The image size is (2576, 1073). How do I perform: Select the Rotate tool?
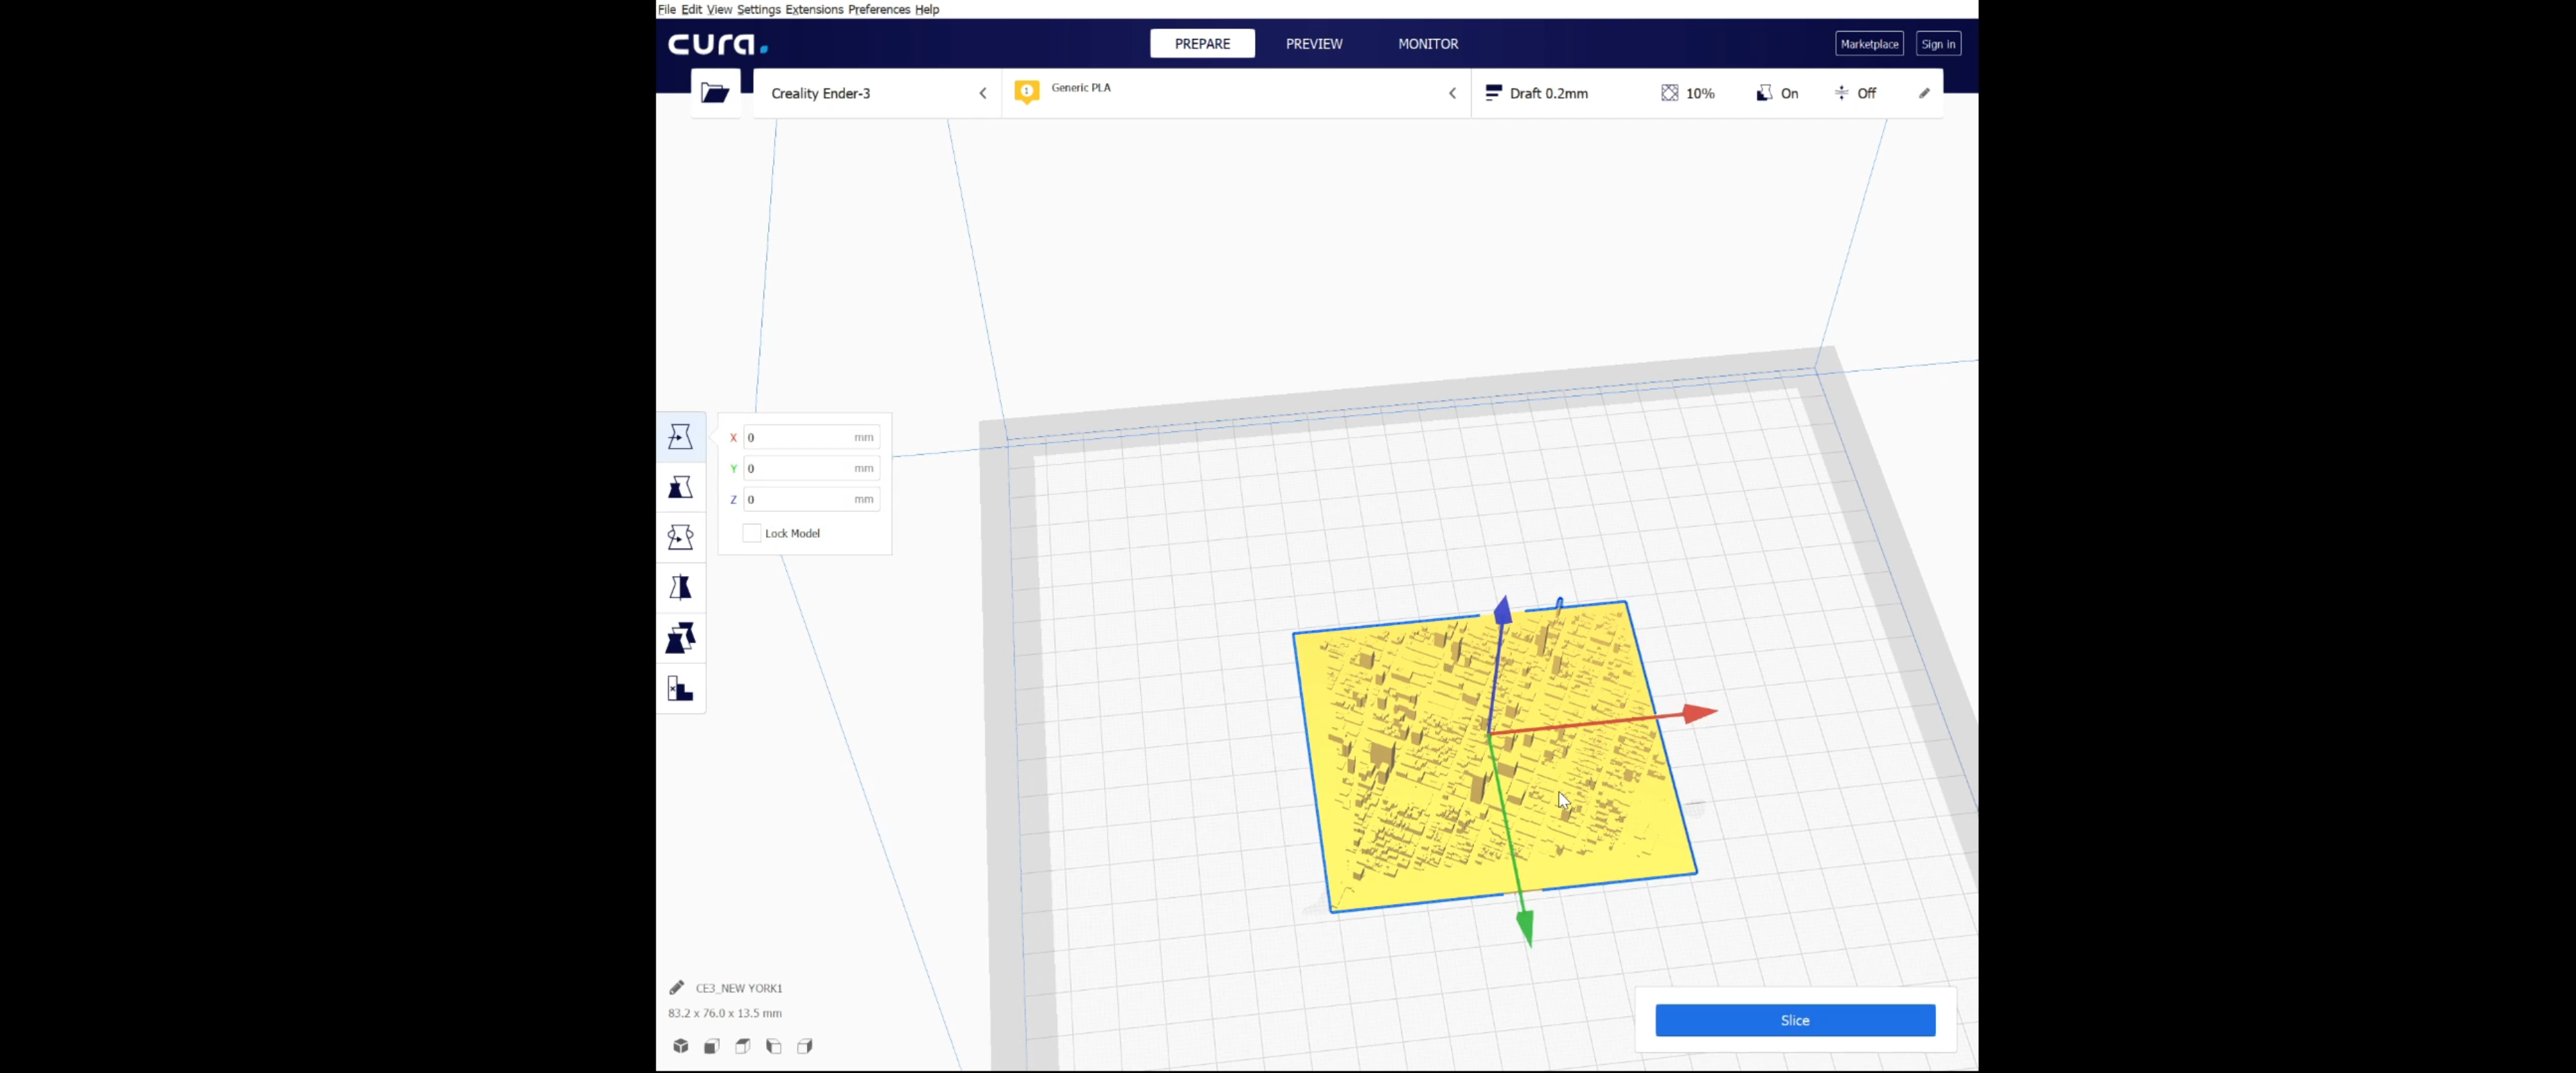tap(681, 537)
